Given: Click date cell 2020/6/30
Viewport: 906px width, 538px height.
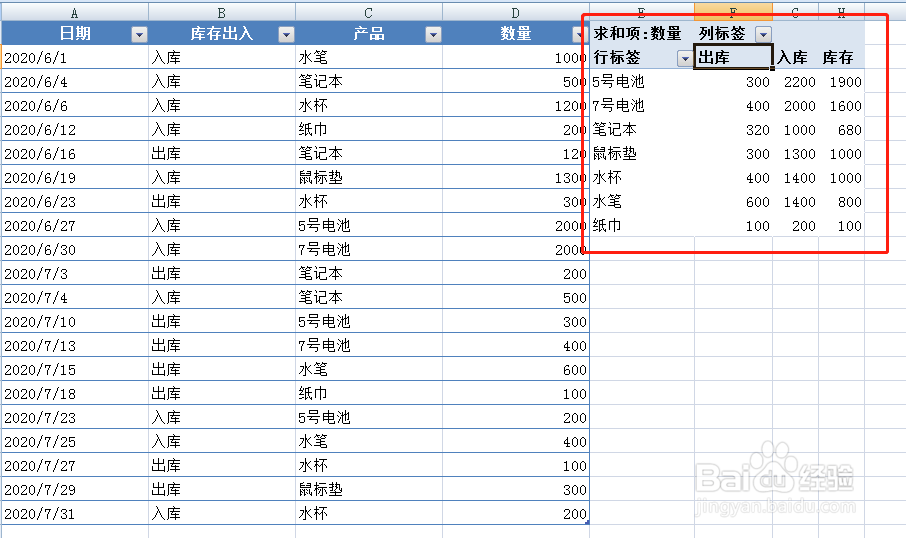Looking at the screenshot, I should 75,250.
